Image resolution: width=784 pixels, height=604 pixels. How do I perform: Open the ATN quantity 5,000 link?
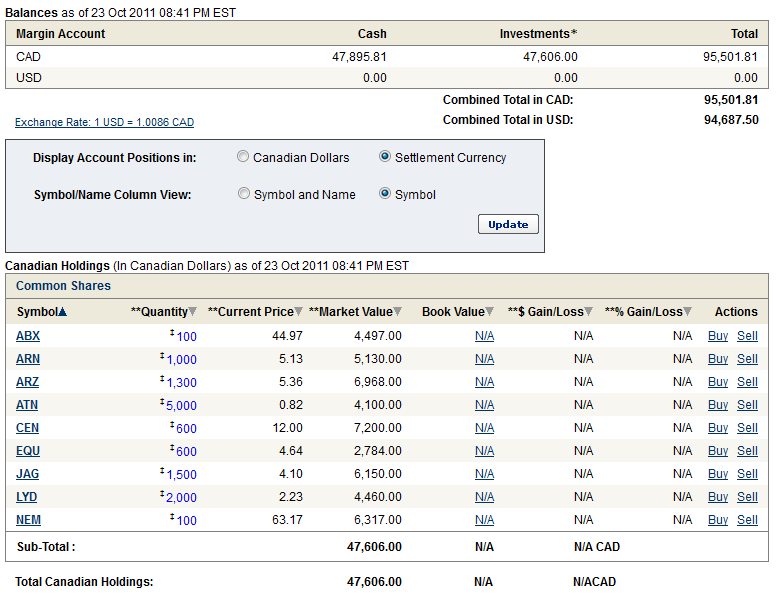(181, 406)
